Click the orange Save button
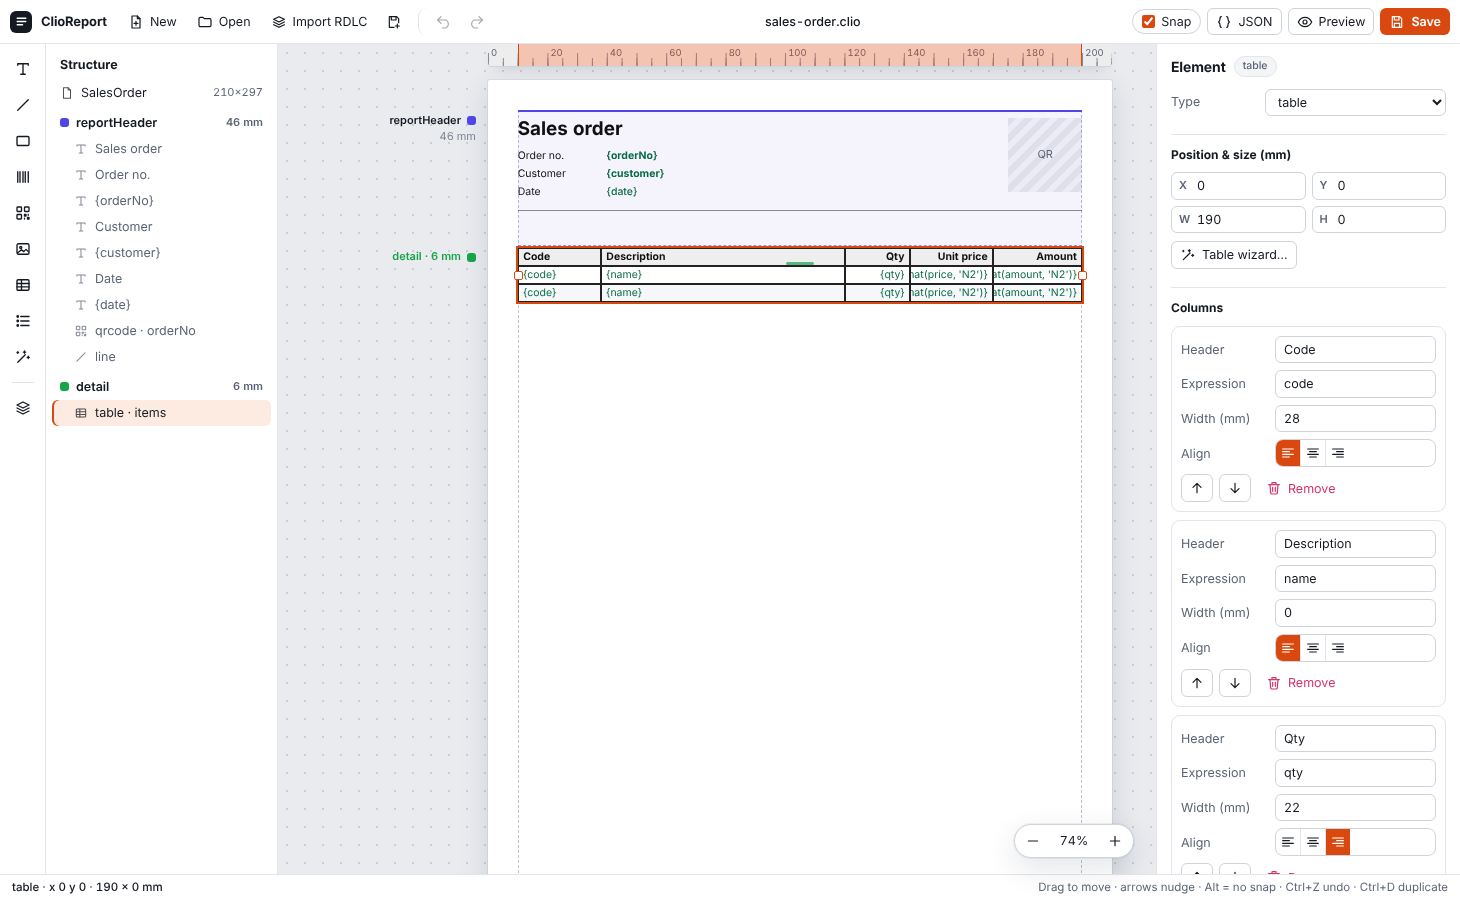 click(1415, 22)
